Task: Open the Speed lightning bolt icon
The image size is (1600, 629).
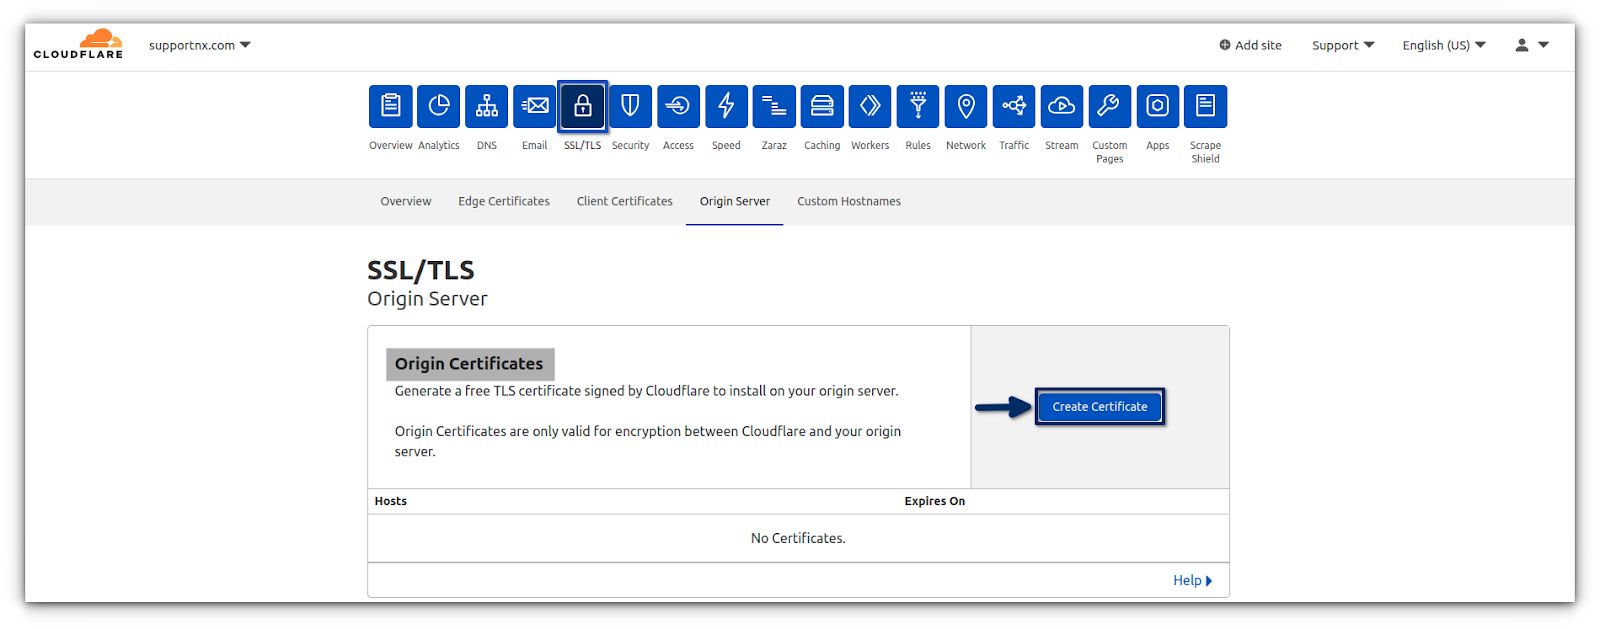Action: click(726, 106)
